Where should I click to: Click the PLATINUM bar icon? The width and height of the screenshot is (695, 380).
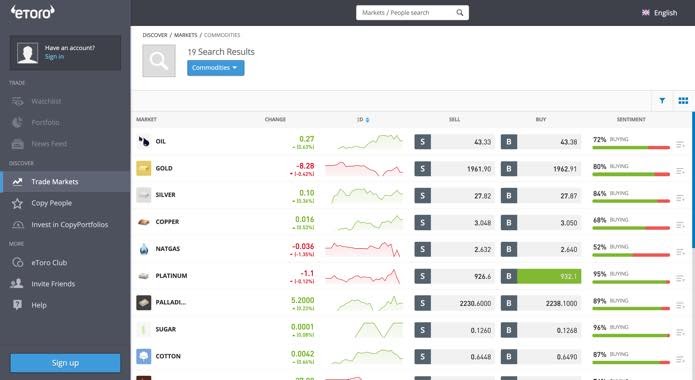point(144,276)
